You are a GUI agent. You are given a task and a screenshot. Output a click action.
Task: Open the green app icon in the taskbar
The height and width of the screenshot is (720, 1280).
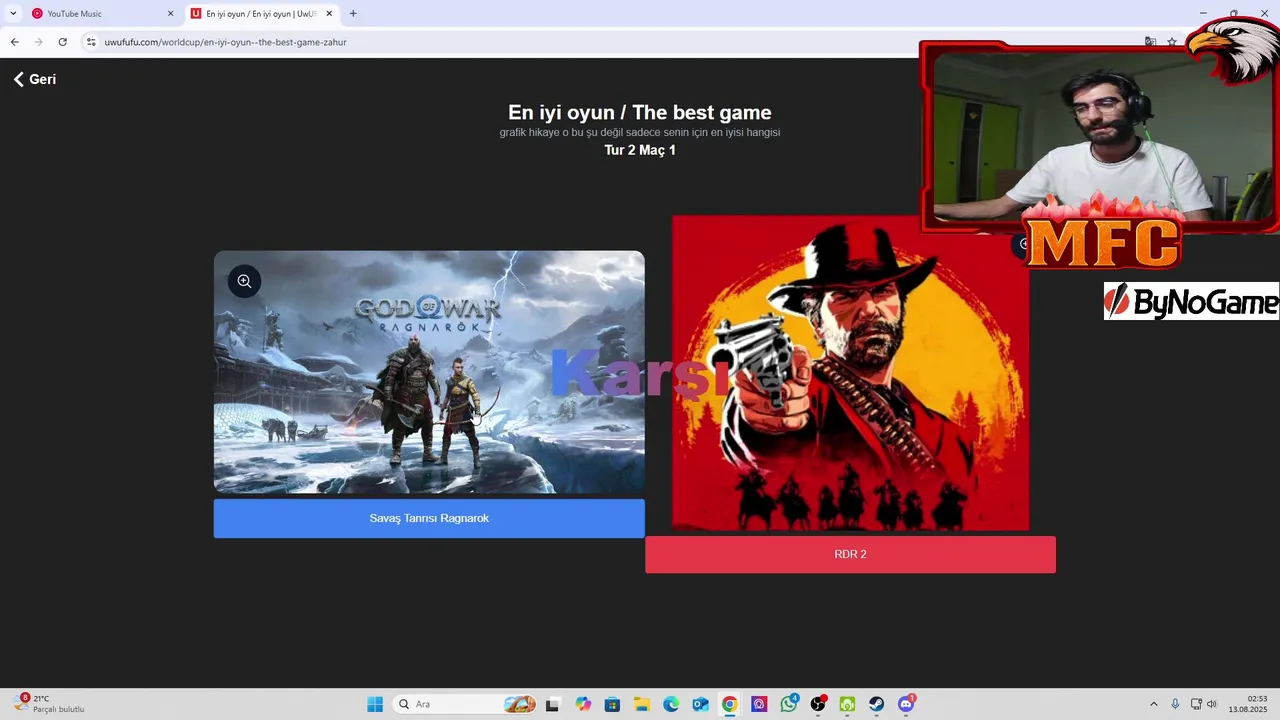click(847, 704)
